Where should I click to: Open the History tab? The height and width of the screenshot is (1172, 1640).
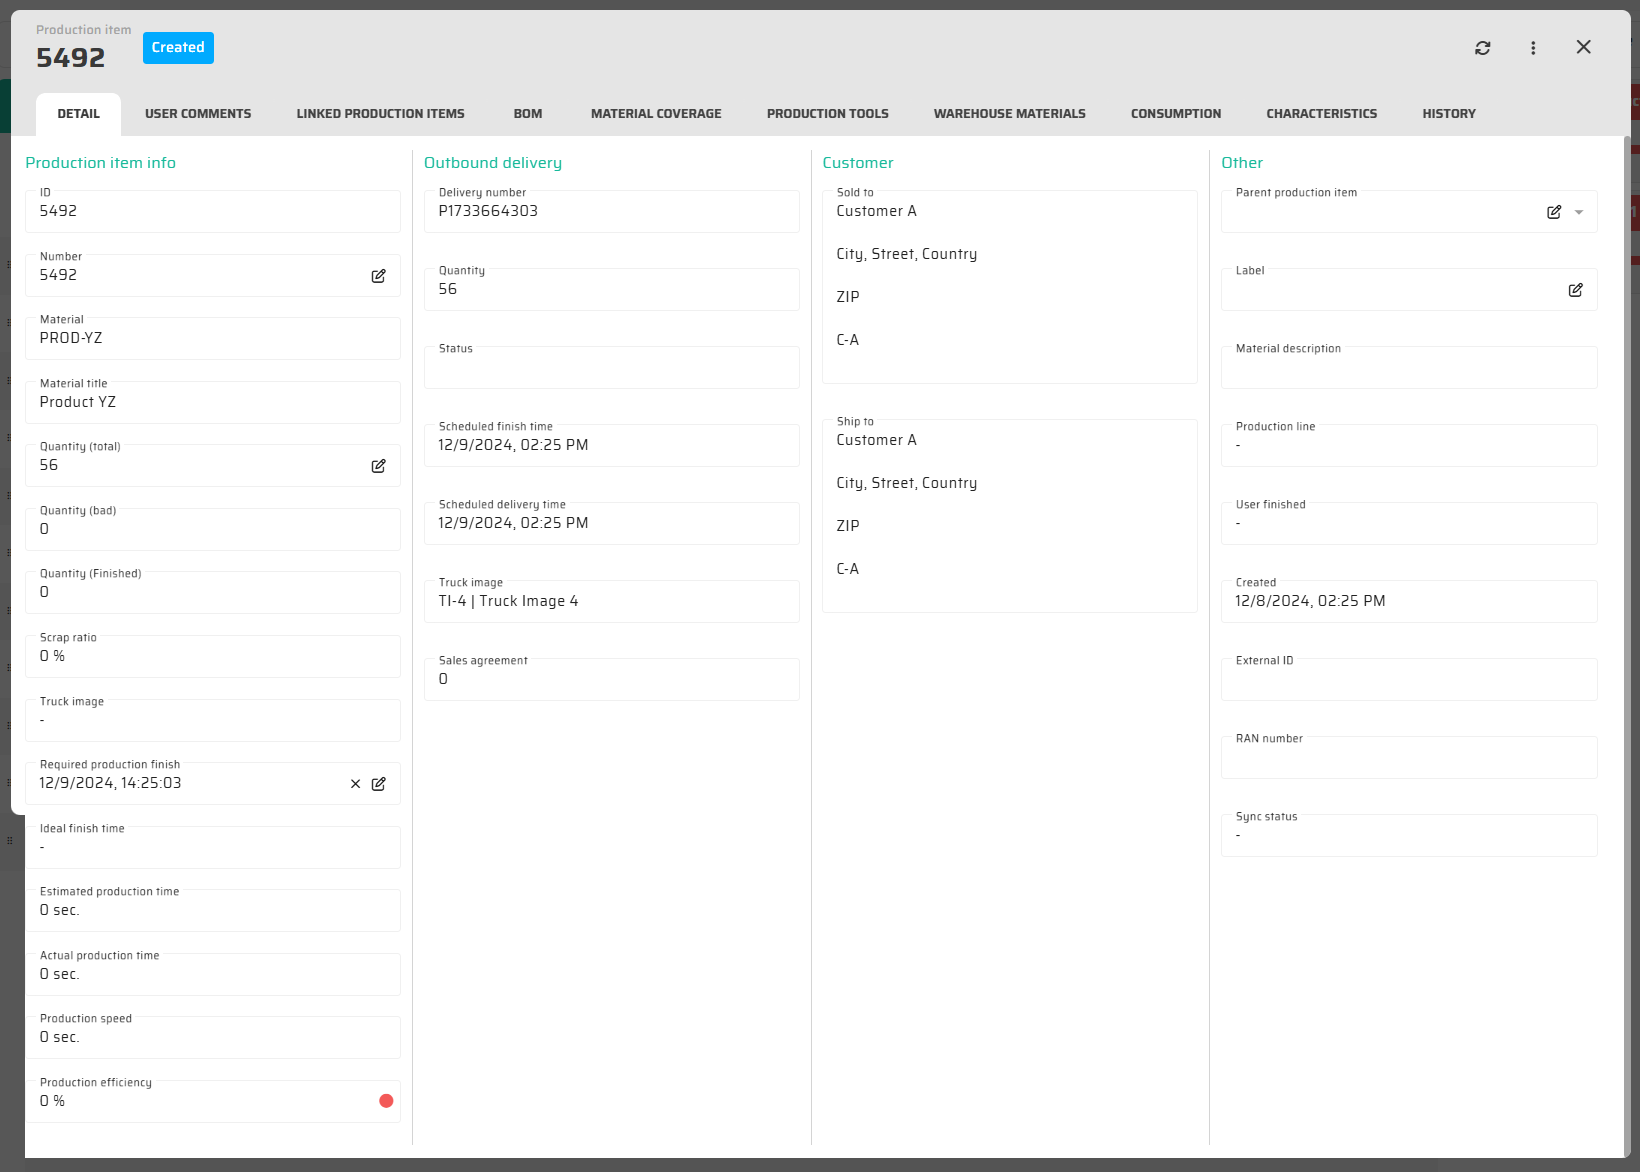[x=1448, y=114]
